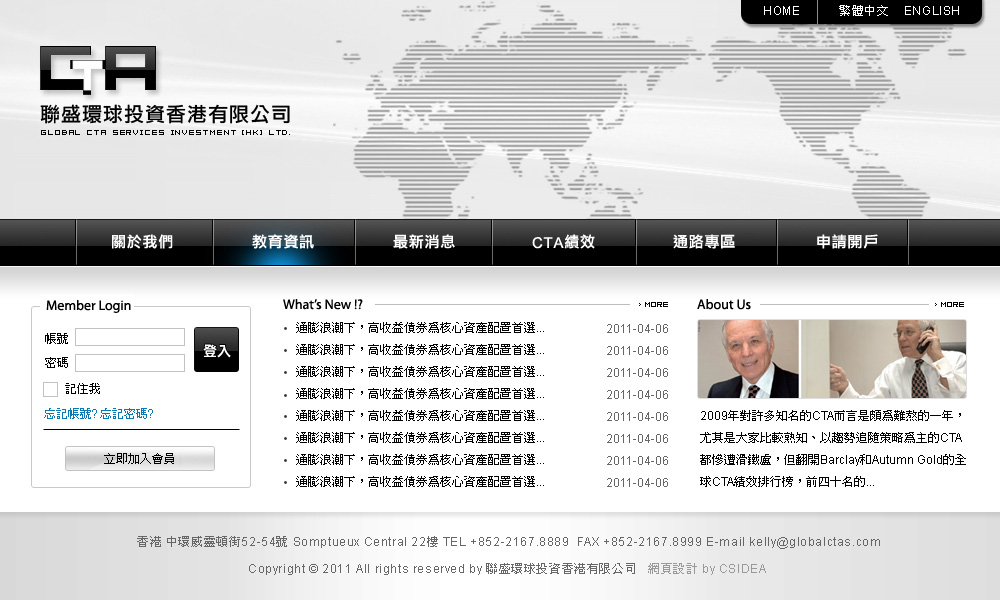Focus the 帳號 account input field
The width and height of the screenshot is (1000, 600).
pos(130,338)
